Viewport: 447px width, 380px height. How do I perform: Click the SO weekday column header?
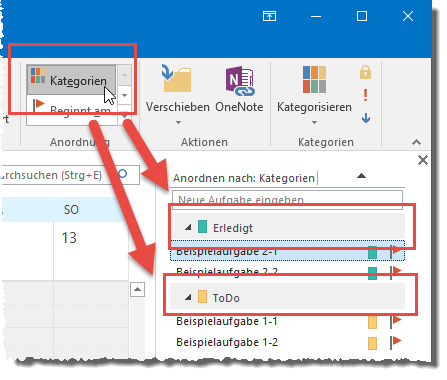pos(71,210)
